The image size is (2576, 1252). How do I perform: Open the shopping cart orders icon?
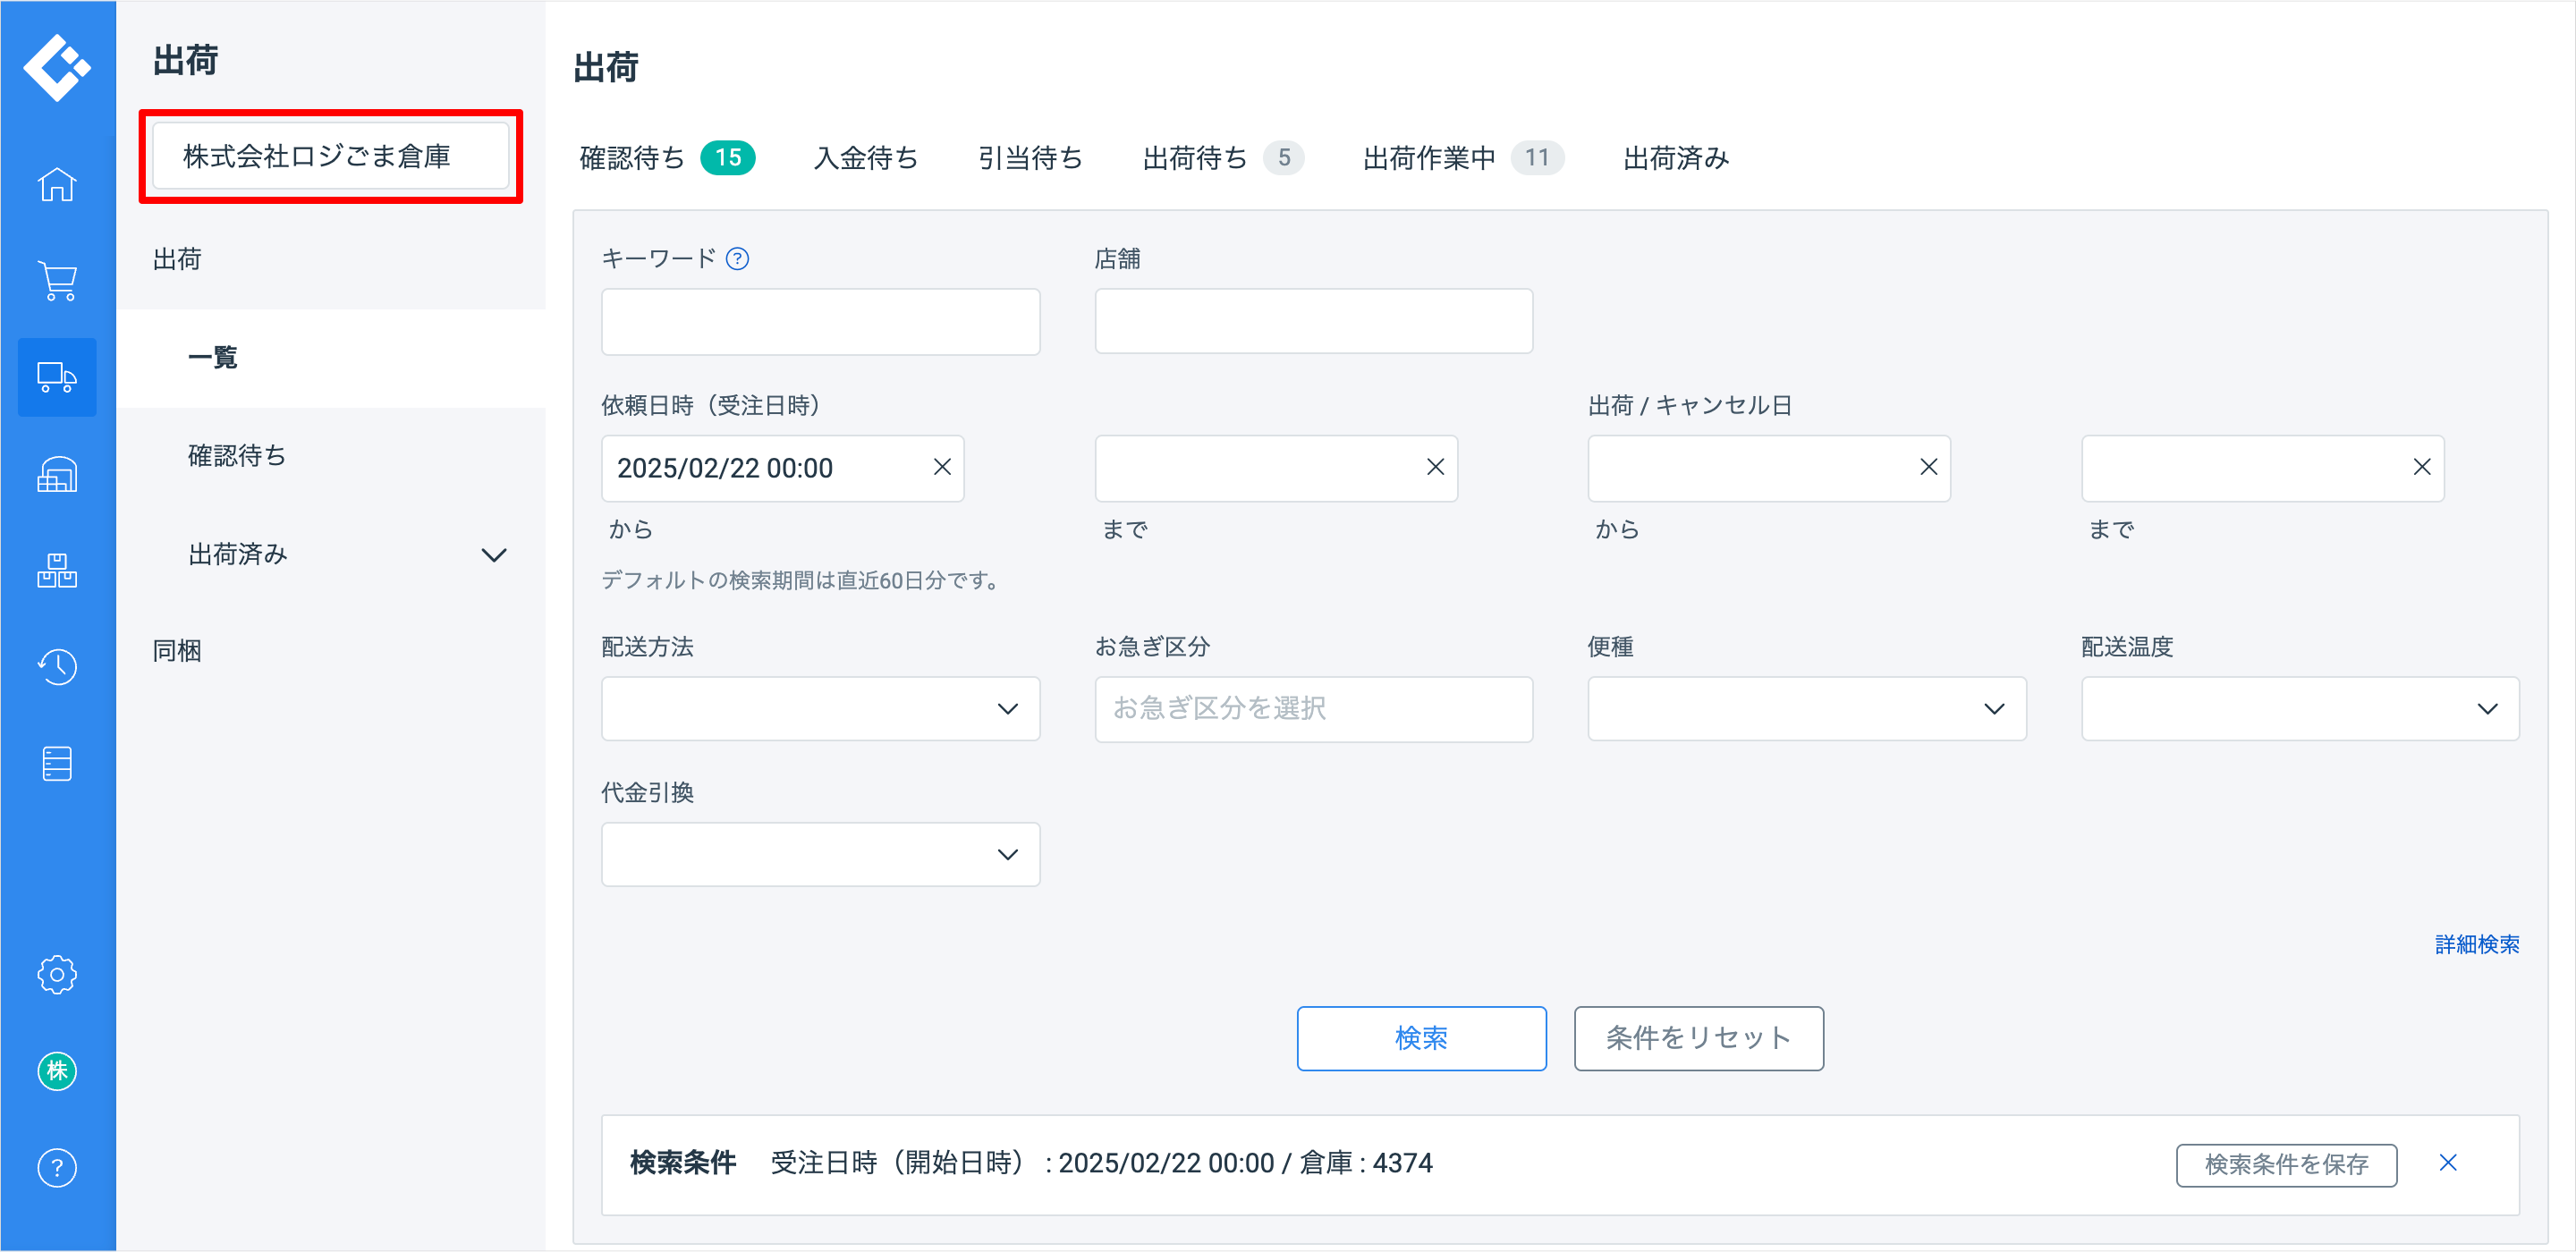tap(57, 281)
